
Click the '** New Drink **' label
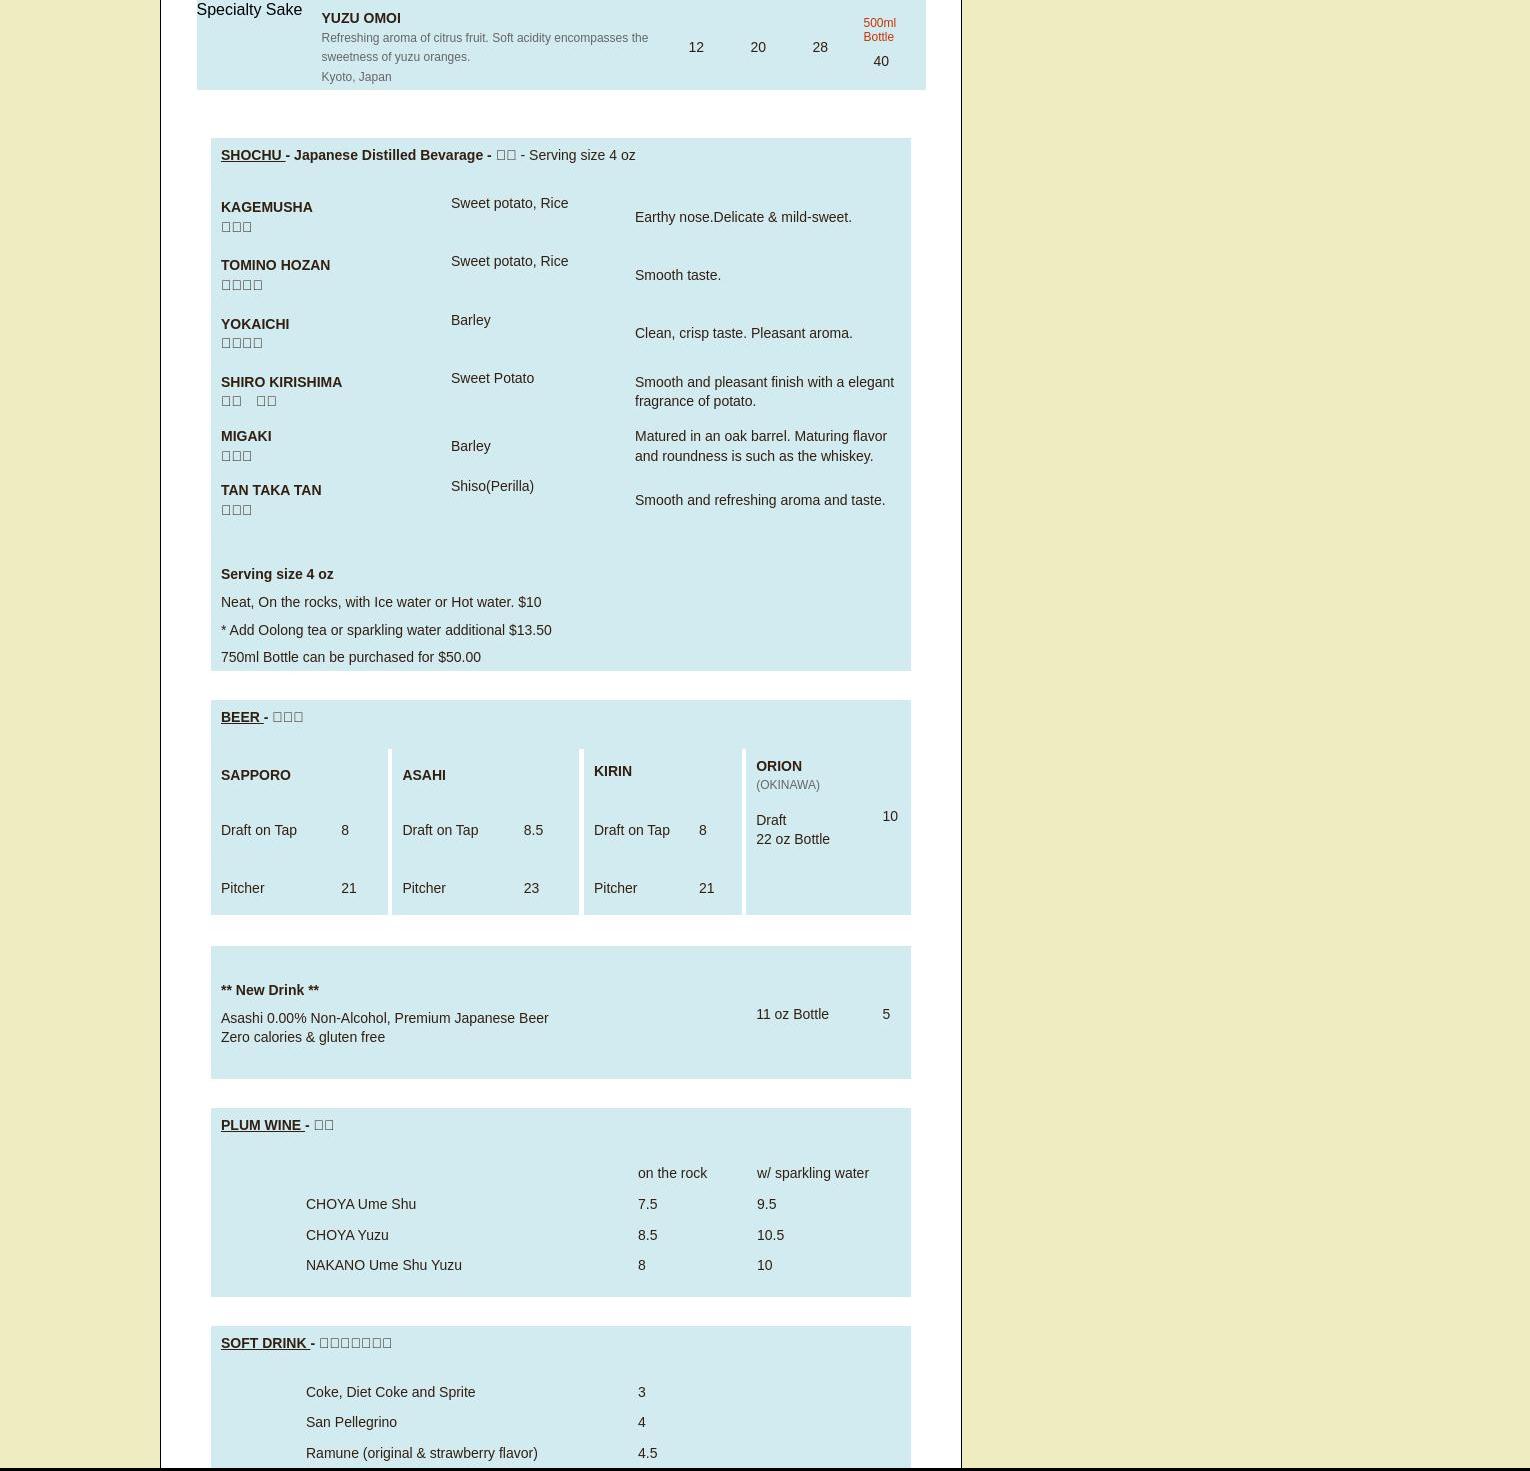270,990
